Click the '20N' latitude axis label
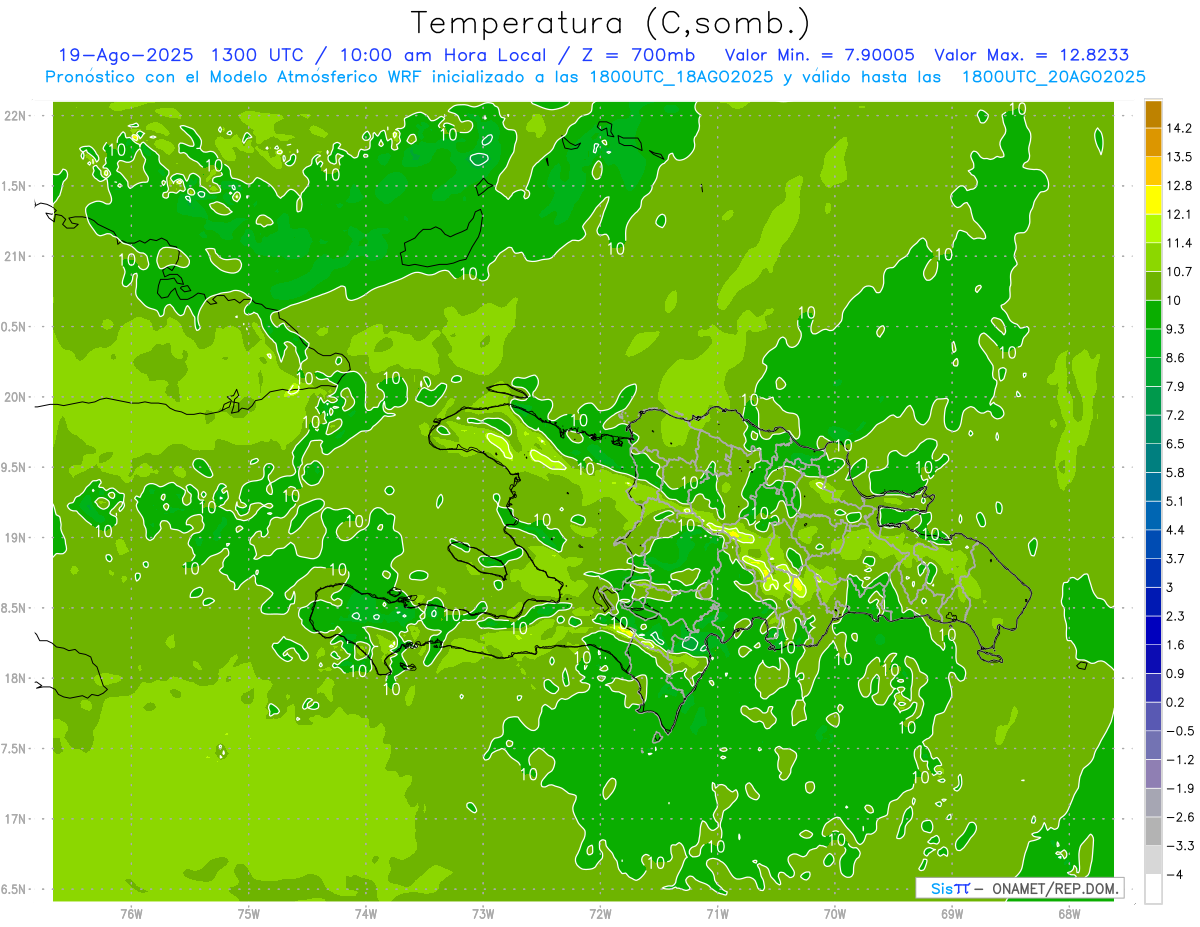The height and width of the screenshot is (927, 1200). (x=16, y=397)
